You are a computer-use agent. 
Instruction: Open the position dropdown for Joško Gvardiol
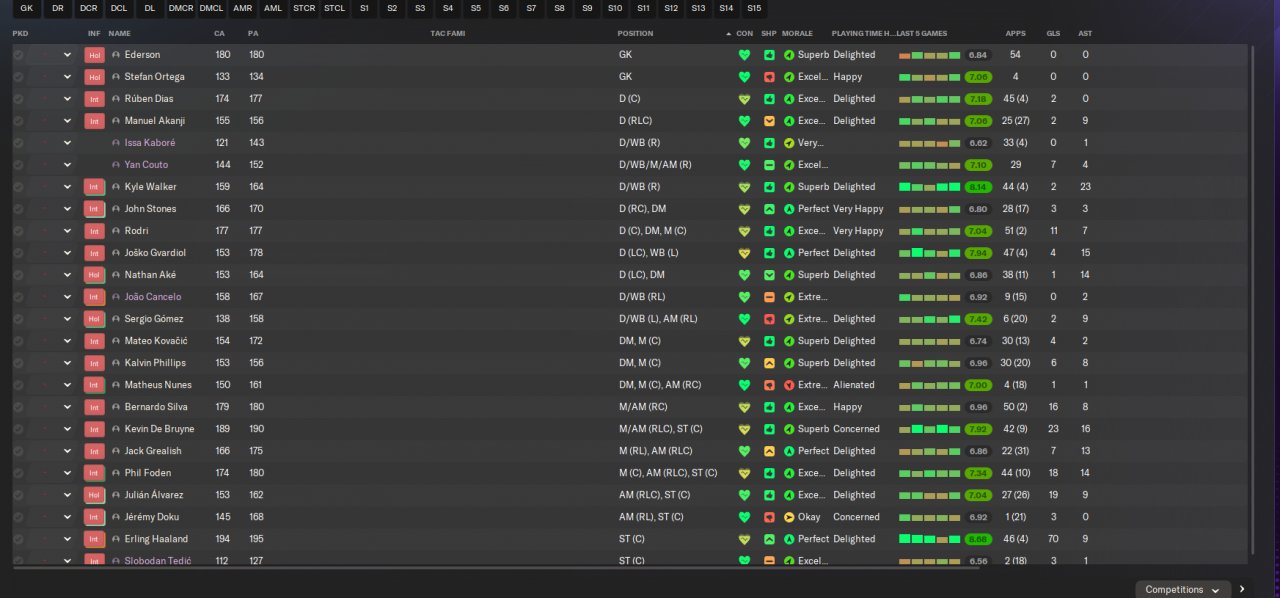[68, 253]
